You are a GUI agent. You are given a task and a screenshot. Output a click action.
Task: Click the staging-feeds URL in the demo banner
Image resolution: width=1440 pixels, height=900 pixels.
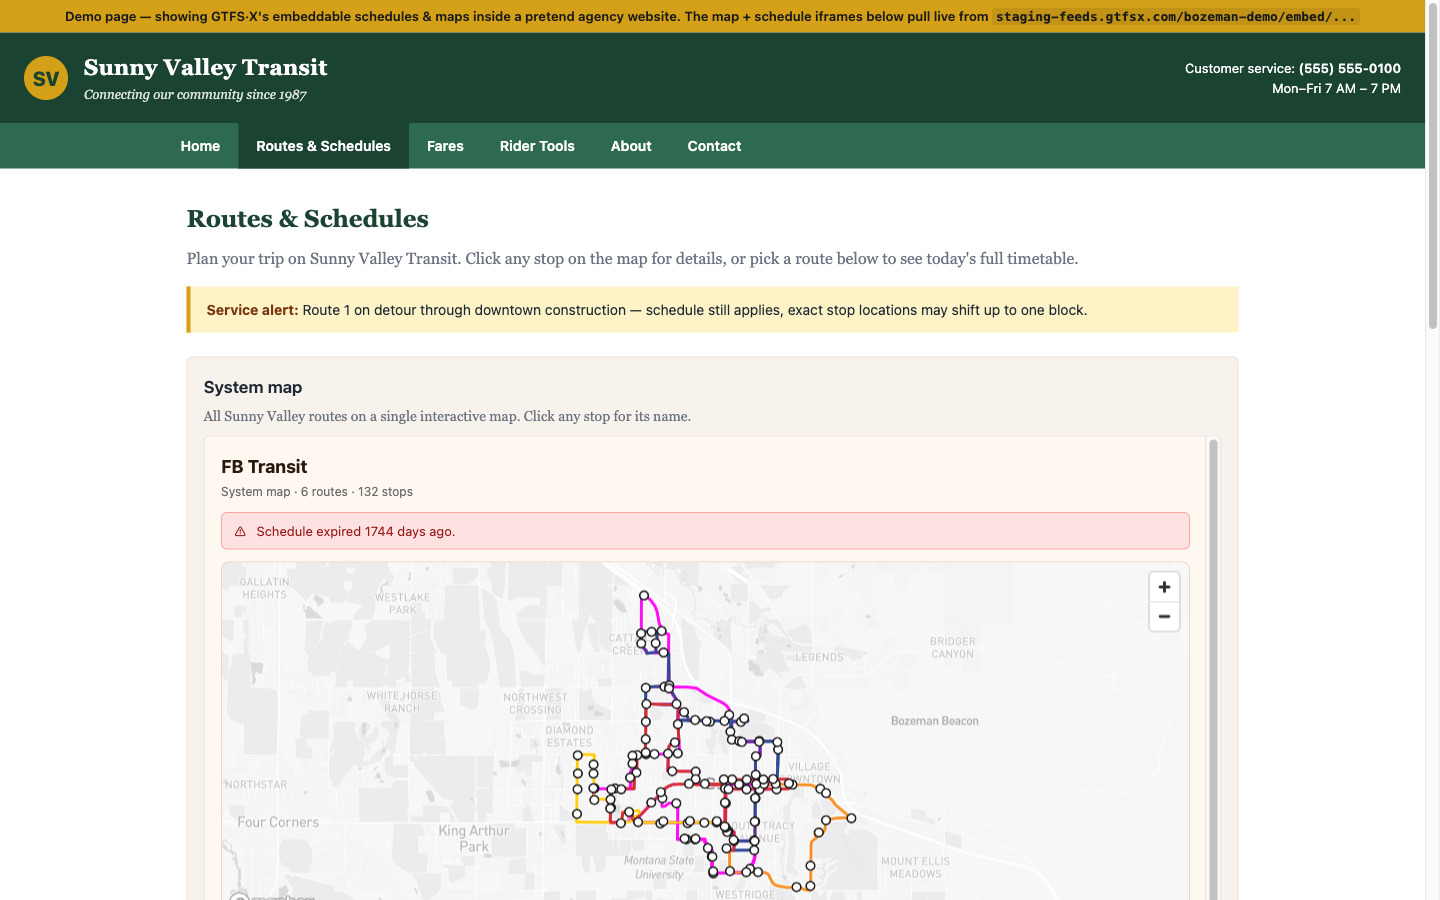click(1175, 16)
